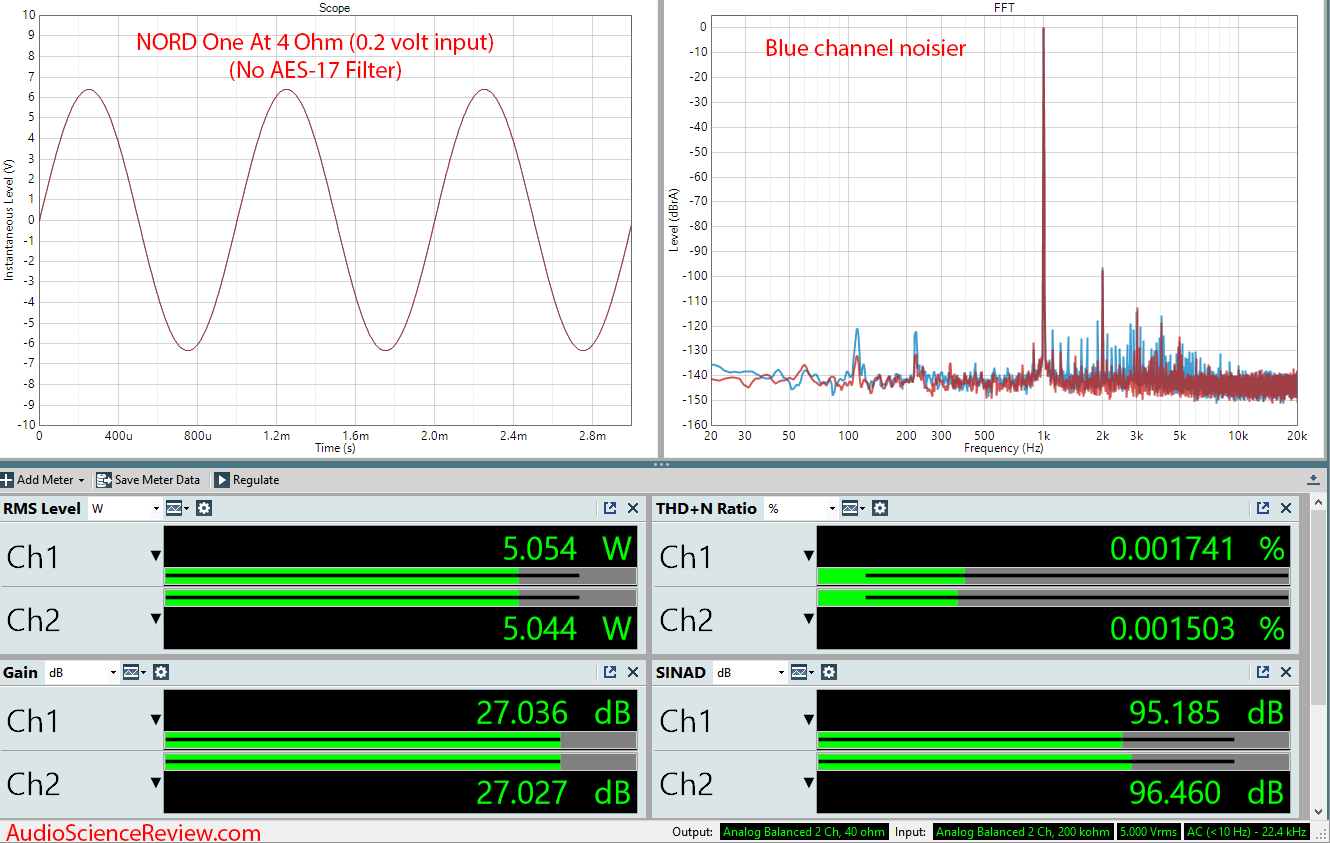Click the Ch2 THD+N Ratio bargraph
This screenshot has width=1330, height=843.
click(x=1053, y=598)
